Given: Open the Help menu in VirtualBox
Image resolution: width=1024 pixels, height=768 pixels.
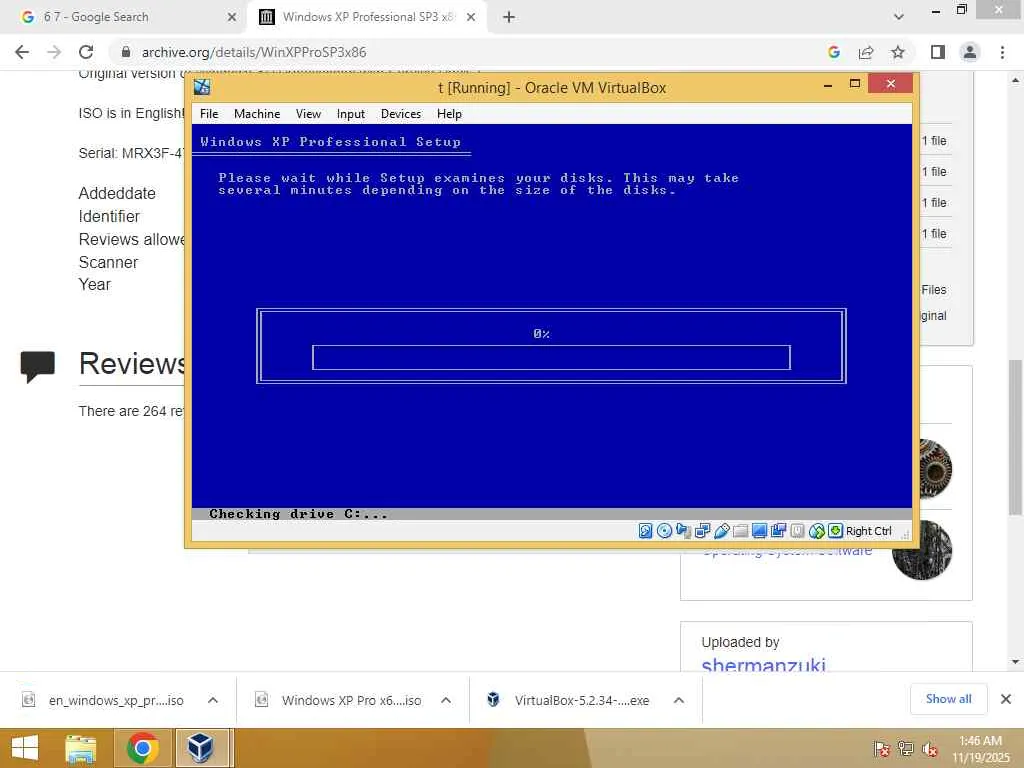Looking at the screenshot, I should pyautogui.click(x=449, y=114).
